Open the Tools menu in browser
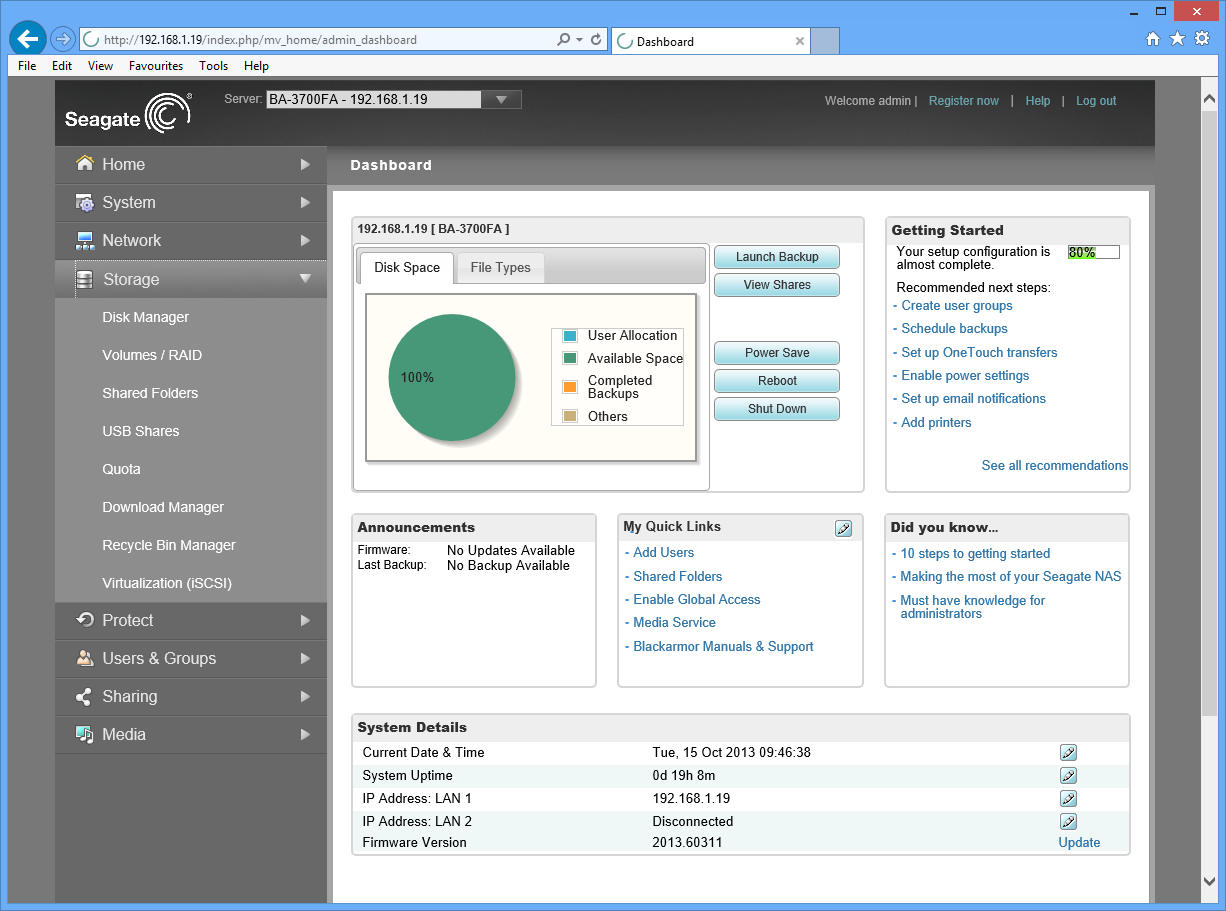 (213, 66)
